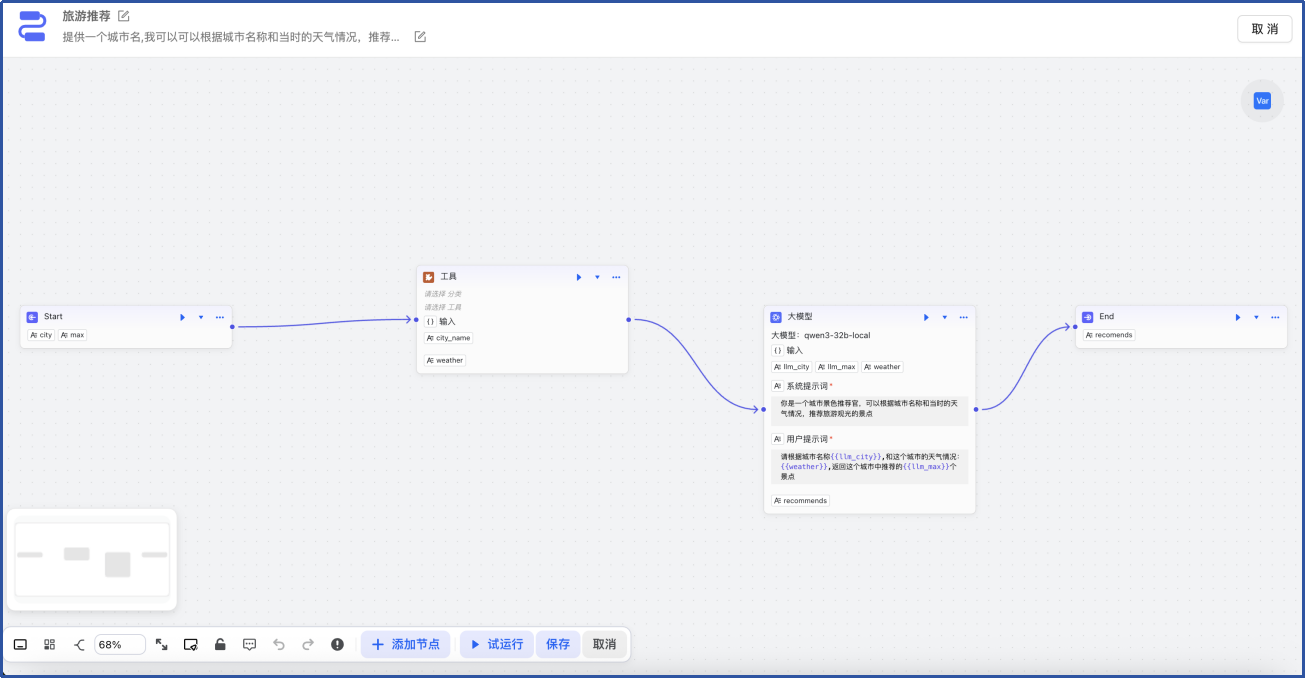Toggle the minimap display icon in toolbar
Screen dimensions: 1306x679
[x=20, y=645]
